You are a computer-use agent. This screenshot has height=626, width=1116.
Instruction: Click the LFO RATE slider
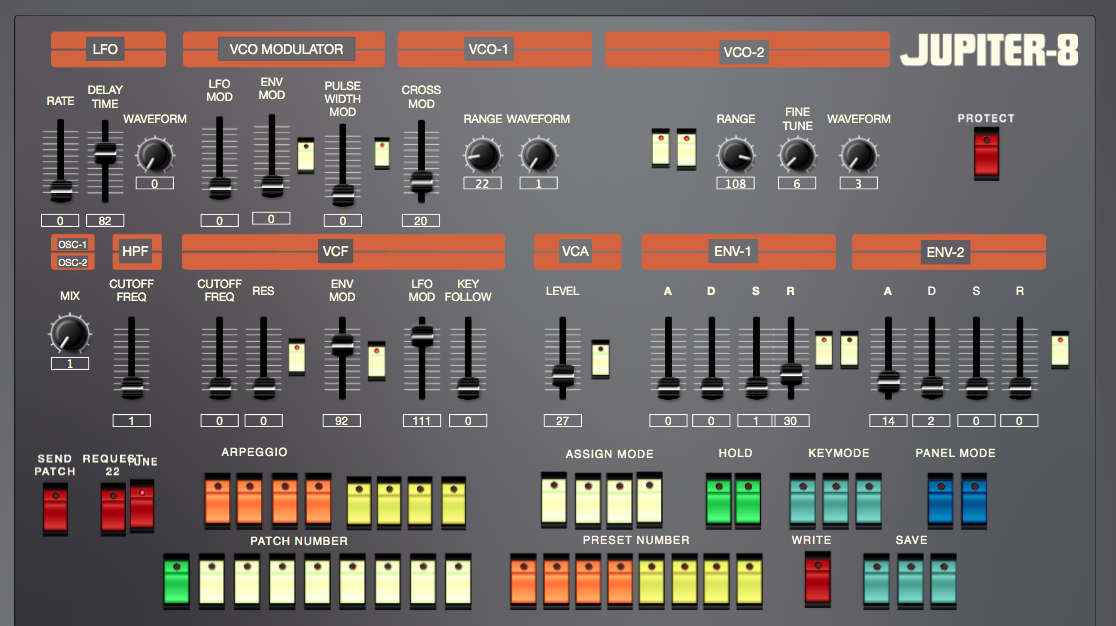(60, 160)
